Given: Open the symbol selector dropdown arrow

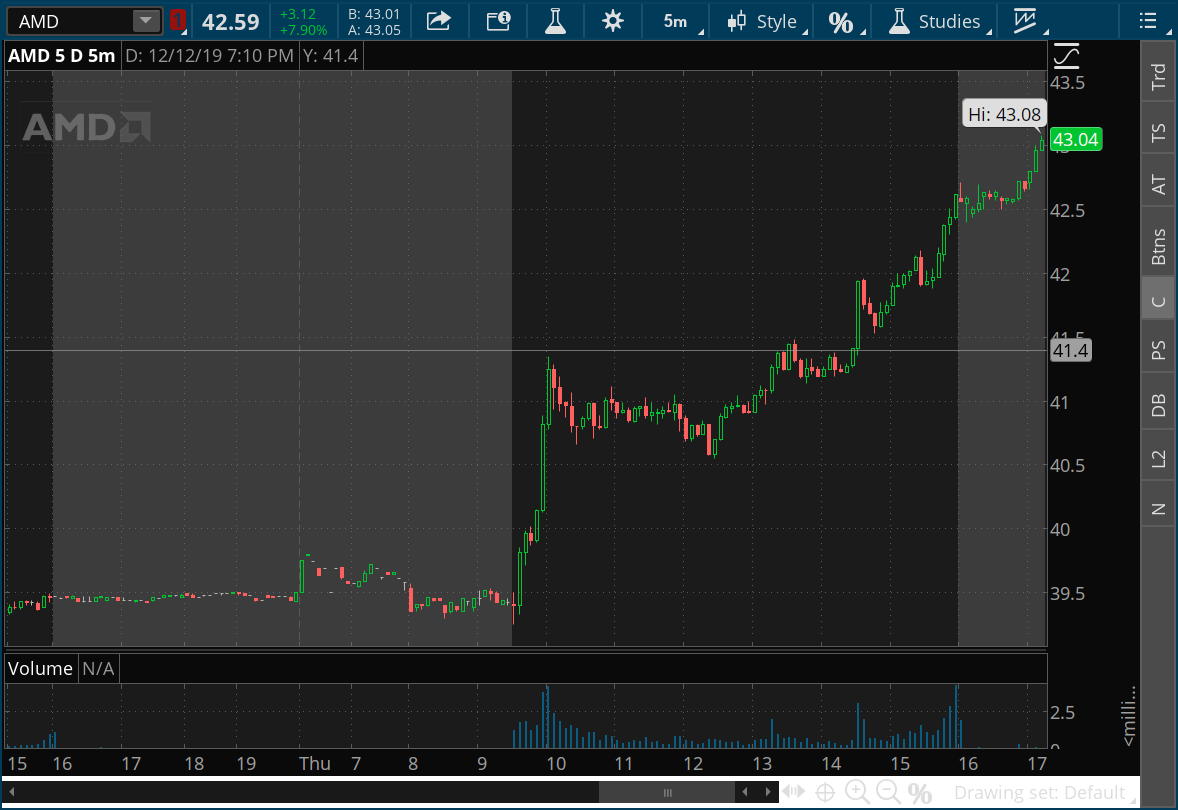Looking at the screenshot, I should [146, 21].
